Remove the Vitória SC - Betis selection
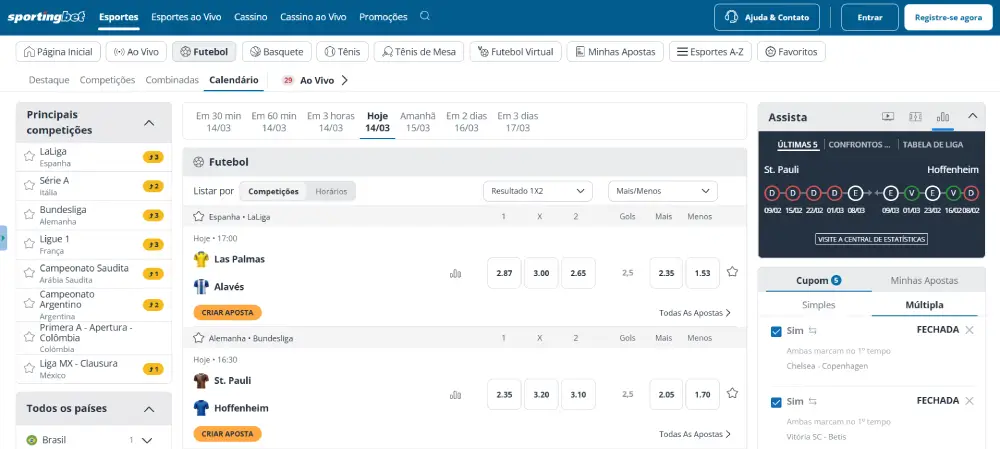Viewport: 1000px width, 449px height. coord(969,401)
